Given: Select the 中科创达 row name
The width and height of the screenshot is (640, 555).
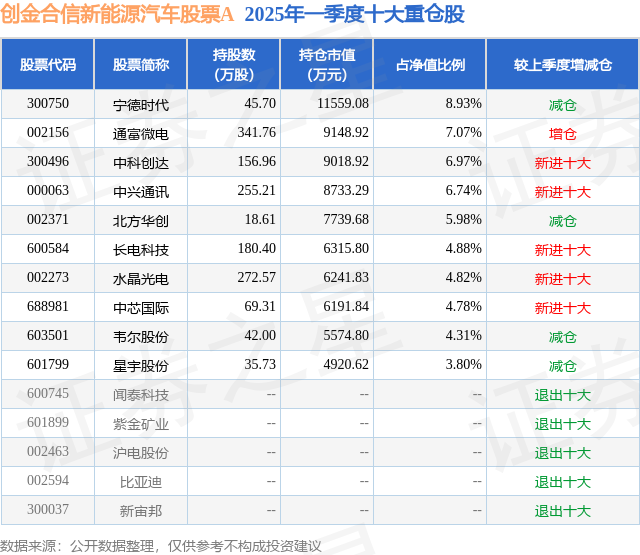Looking at the screenshot, I should [141, 163].
